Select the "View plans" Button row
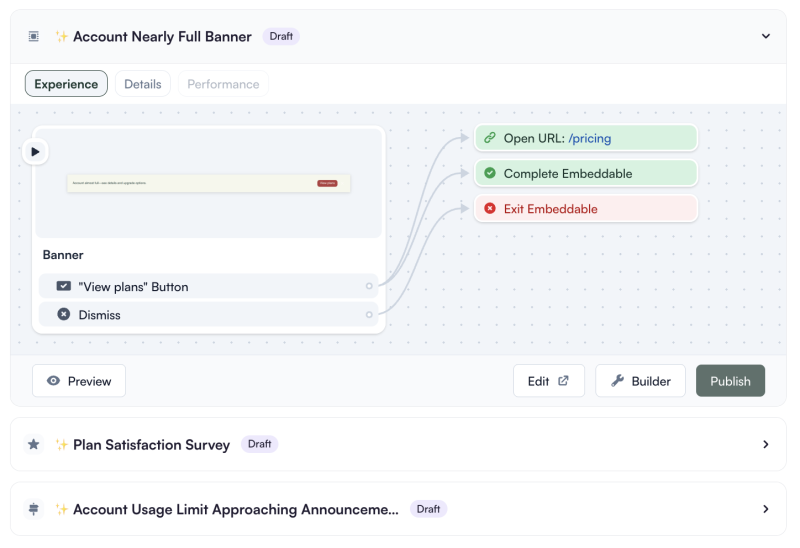Screen dimensions: 800x548 coord(209,286)
